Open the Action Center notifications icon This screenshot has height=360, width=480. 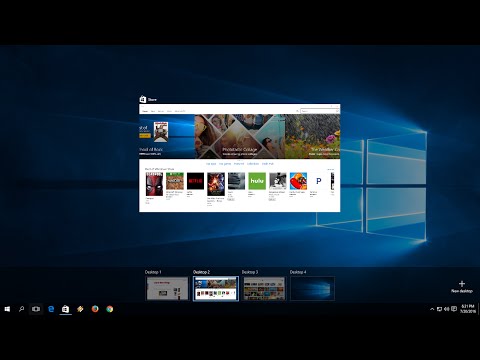point(454,309)
